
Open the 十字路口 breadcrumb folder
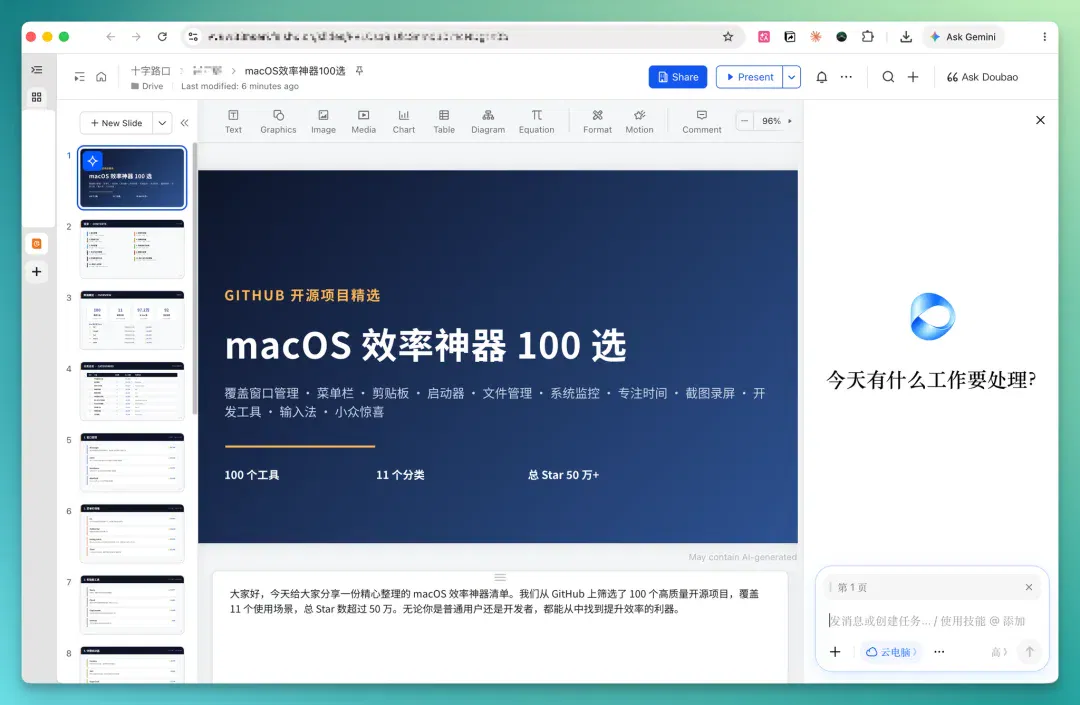click(151, 71)
